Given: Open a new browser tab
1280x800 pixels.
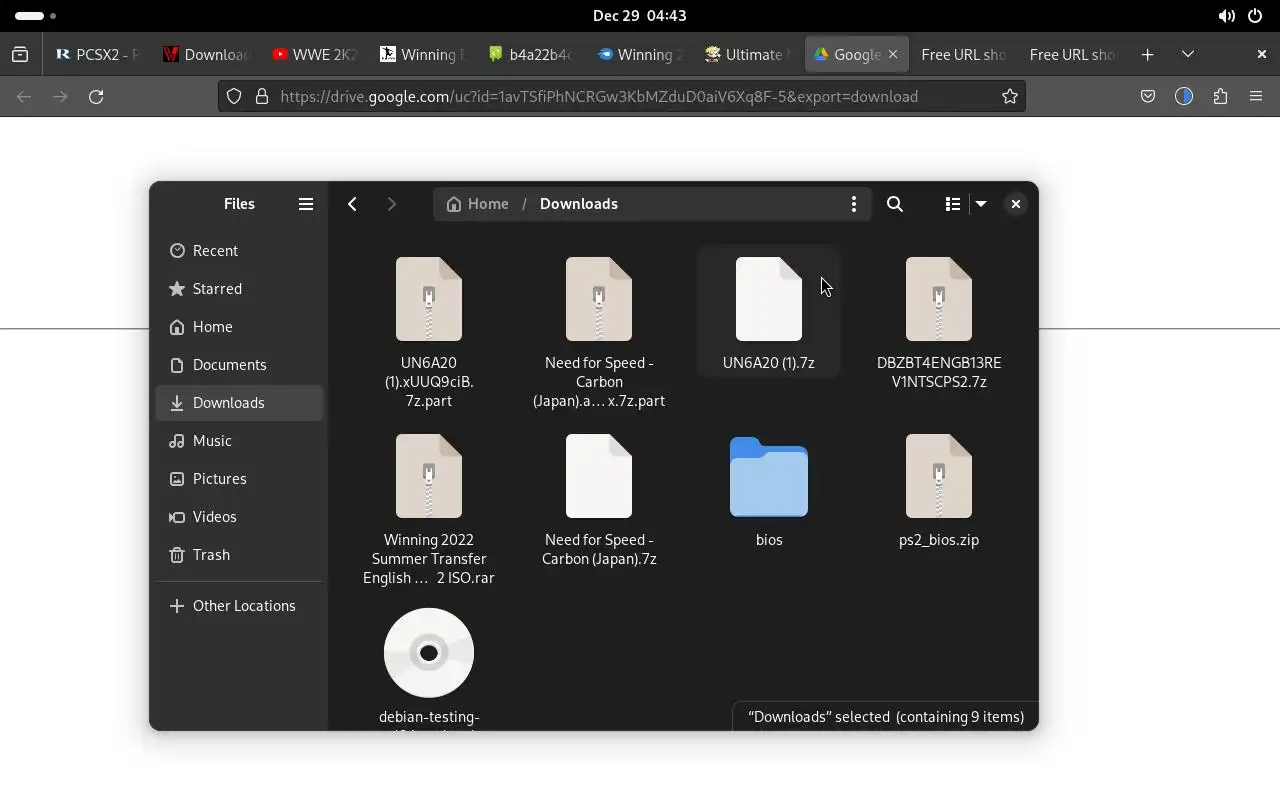Looking at the screenshot, I should coord(1147,55).
